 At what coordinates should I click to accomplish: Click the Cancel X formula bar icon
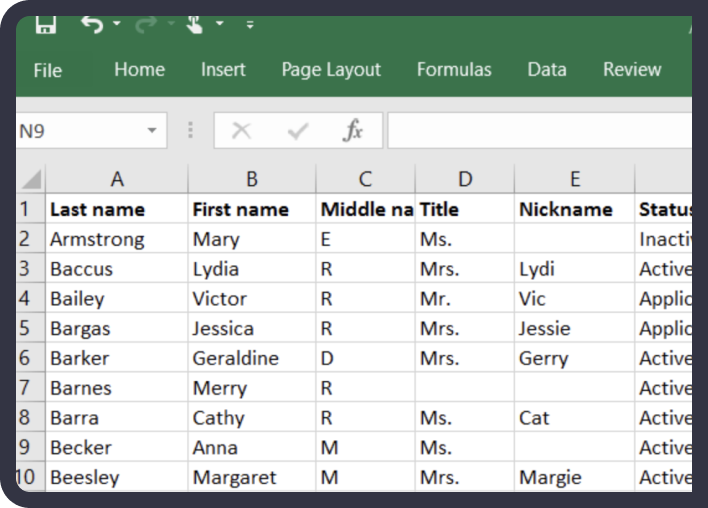click(241, 131)
